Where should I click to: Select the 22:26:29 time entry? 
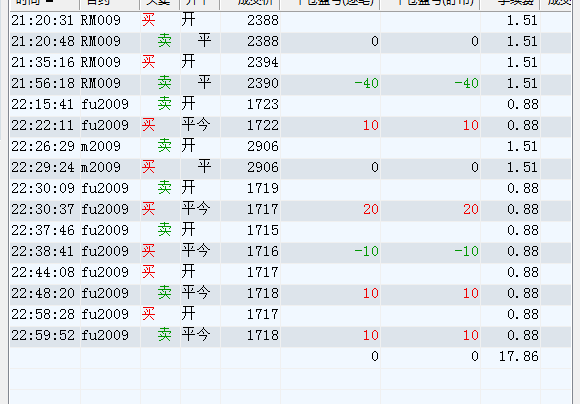point(43,147)
